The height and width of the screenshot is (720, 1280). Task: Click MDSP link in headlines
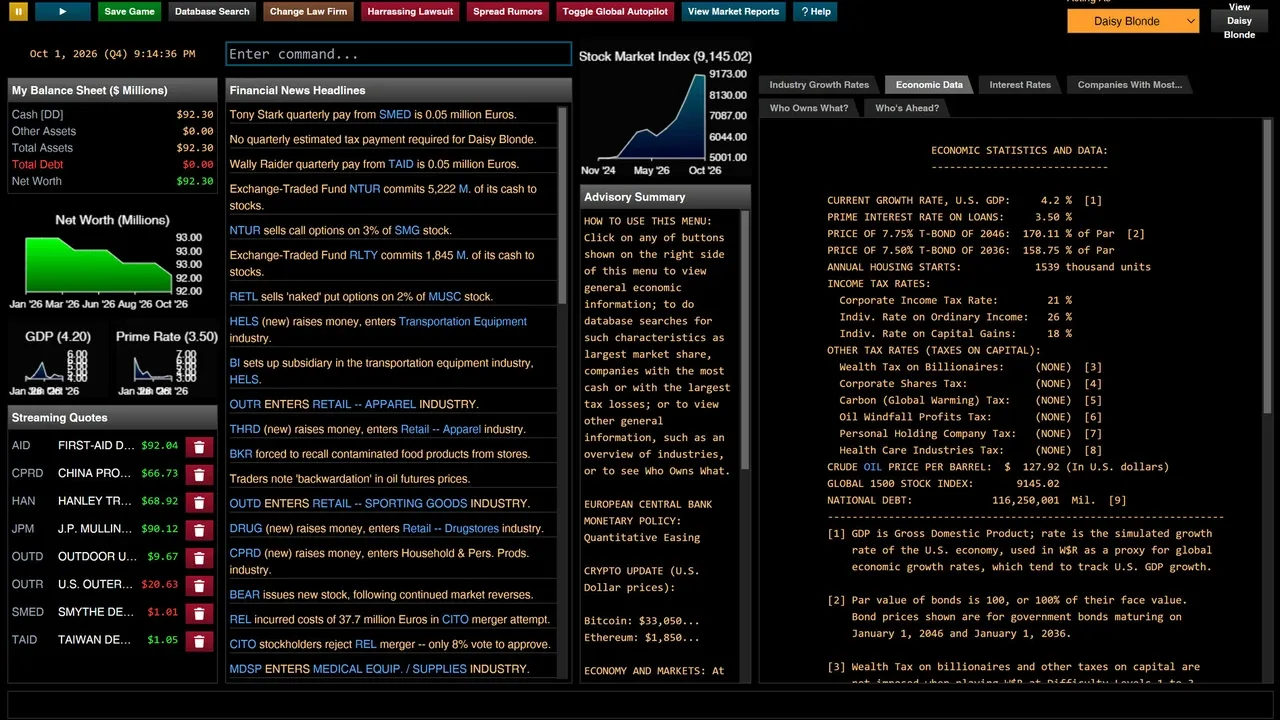pyautogui.click(x=246, y=669)
